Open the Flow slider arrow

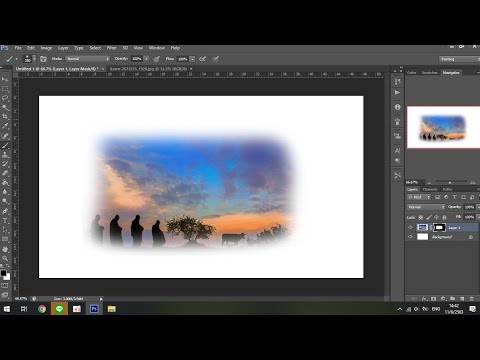click(x=192, y=59)
